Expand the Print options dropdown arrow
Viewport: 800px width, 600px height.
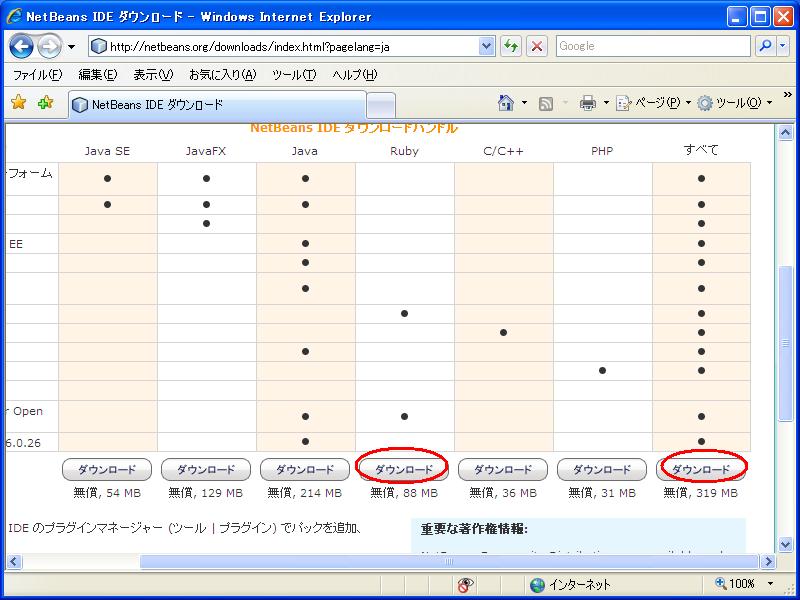coord(606,103)
